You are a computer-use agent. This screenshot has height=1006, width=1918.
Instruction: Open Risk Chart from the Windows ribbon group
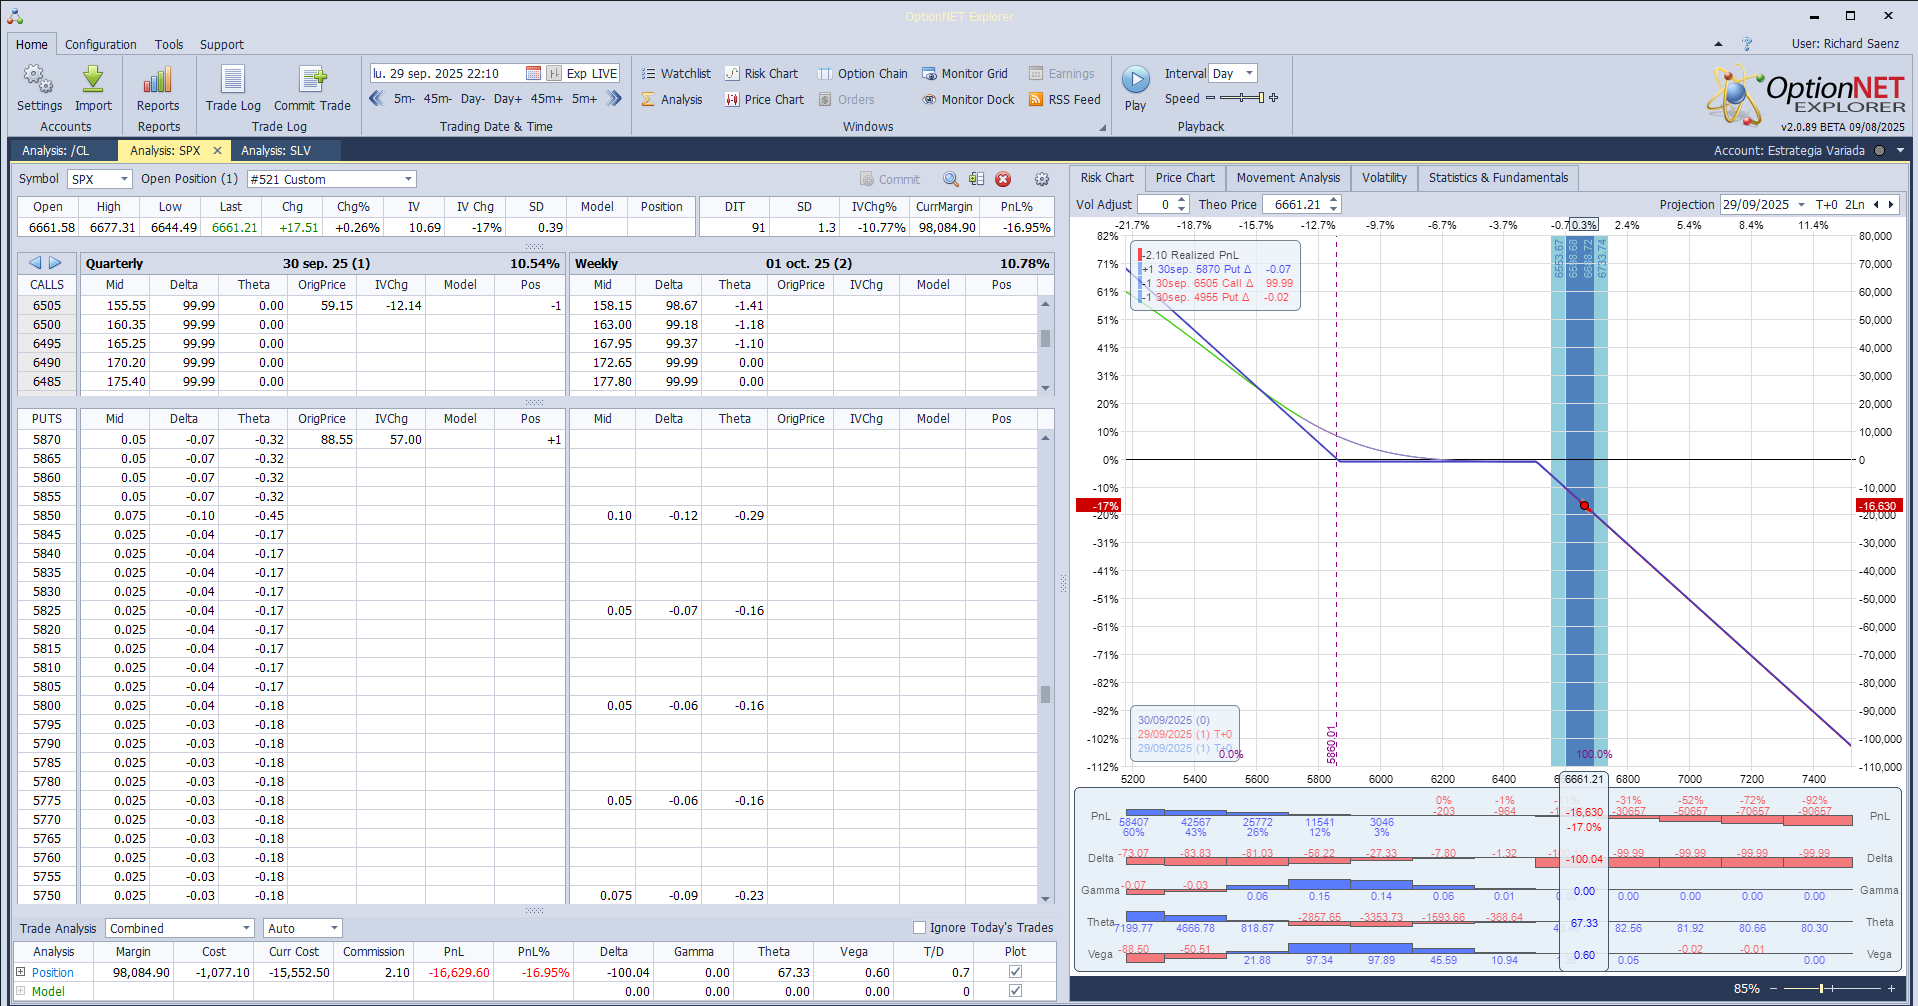point(762,73)
